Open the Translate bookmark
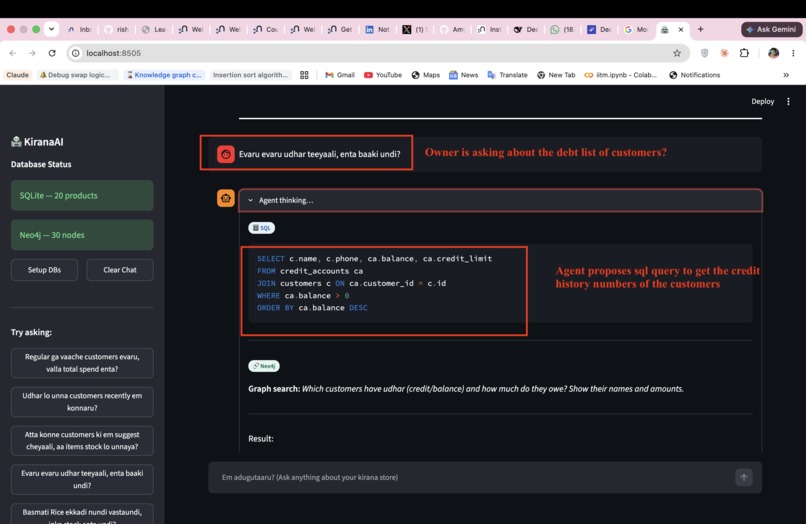The image size is (806, 524). click(x=507, y=75)
